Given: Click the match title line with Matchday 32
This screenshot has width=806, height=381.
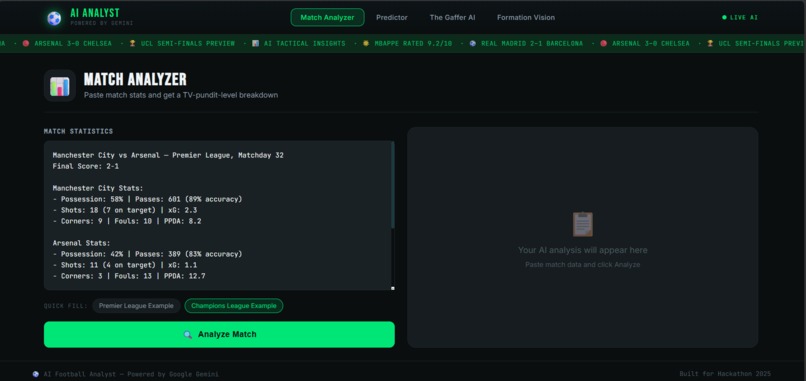Looking at the screenshot, I should point(168,155).
